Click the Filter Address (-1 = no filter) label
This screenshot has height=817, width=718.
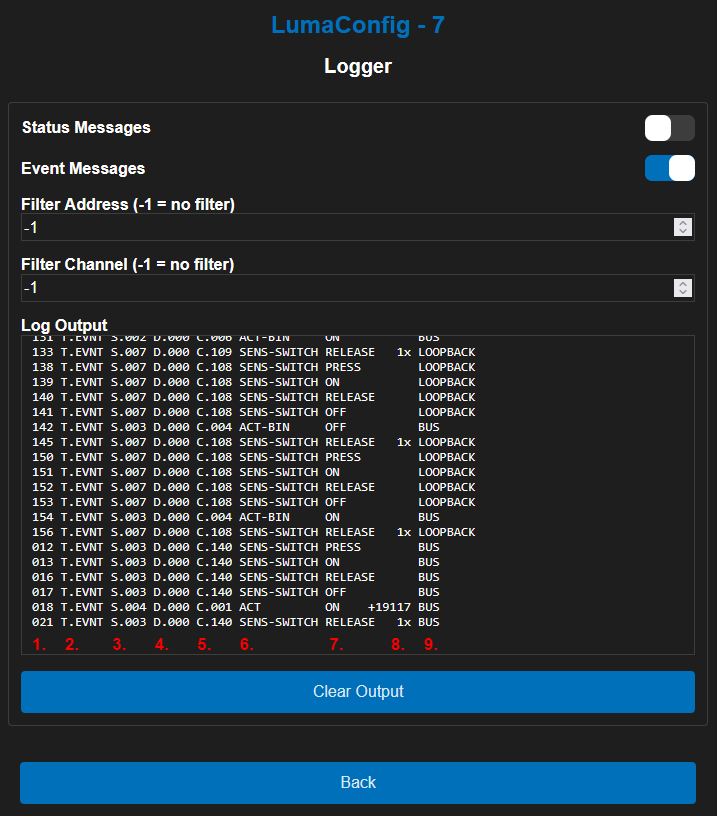click(x=128, y=204)
